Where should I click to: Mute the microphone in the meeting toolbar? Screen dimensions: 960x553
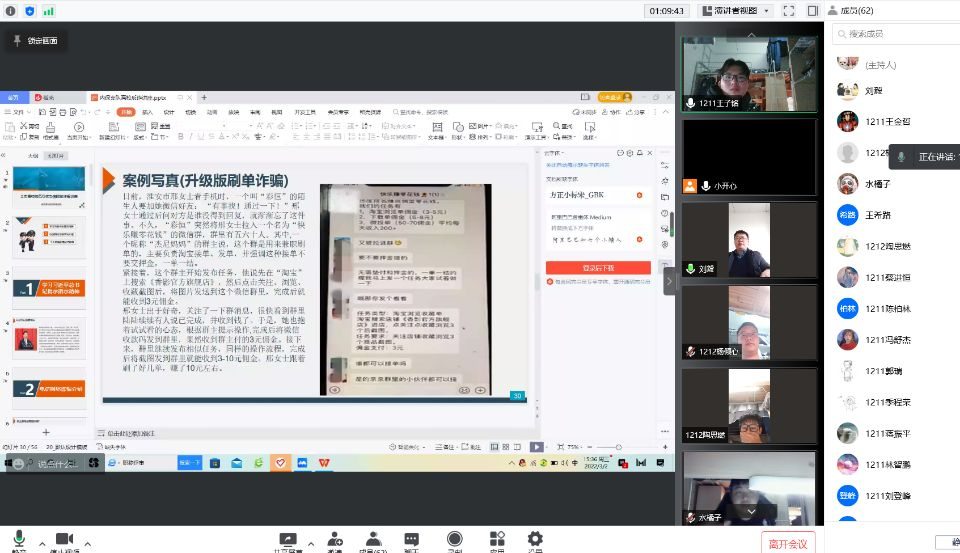(19, 539)
